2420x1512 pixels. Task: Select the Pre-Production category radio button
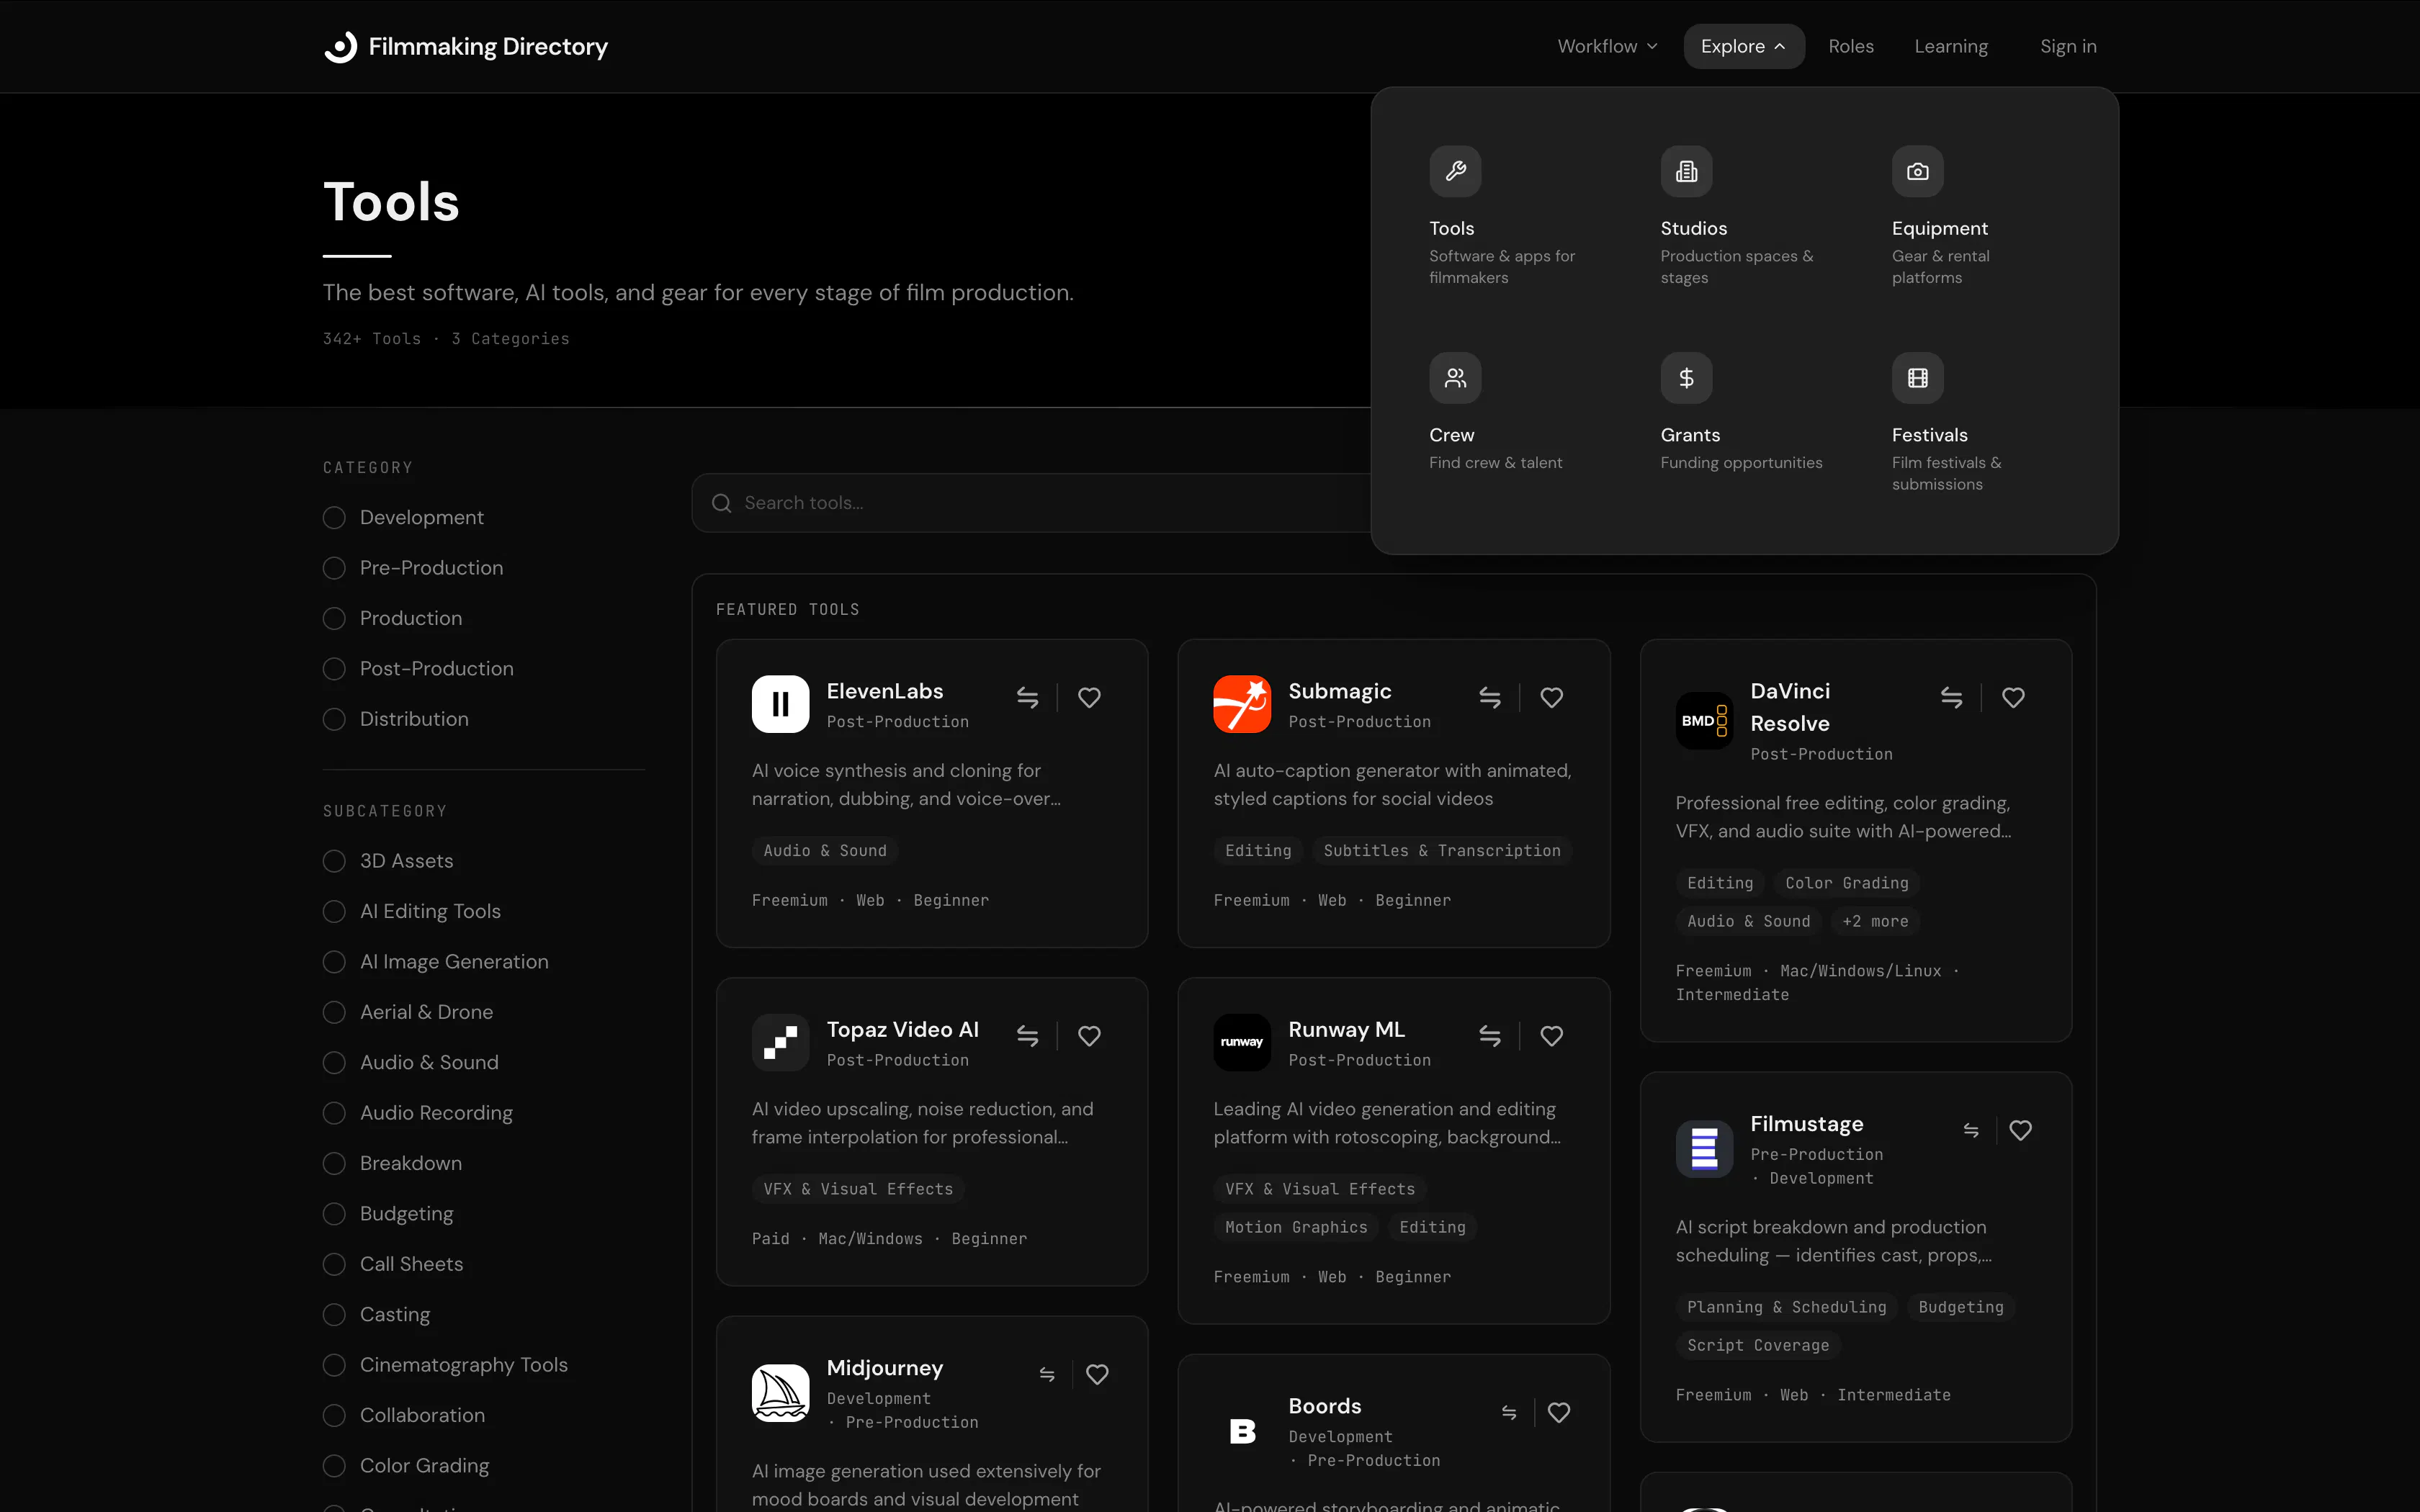coord(334,568)
